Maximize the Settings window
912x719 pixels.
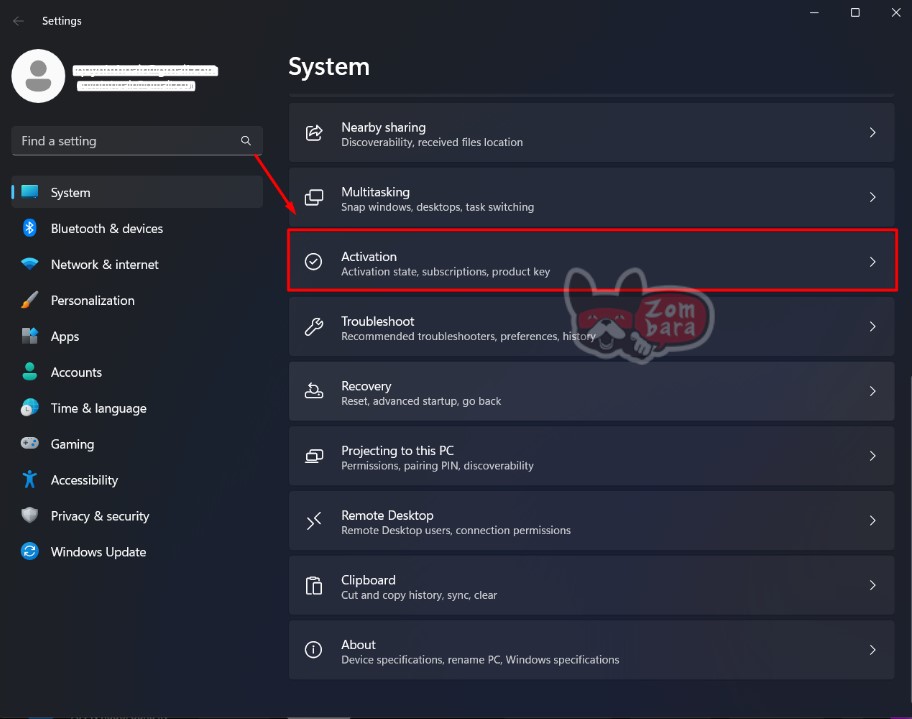click(855, 12)
